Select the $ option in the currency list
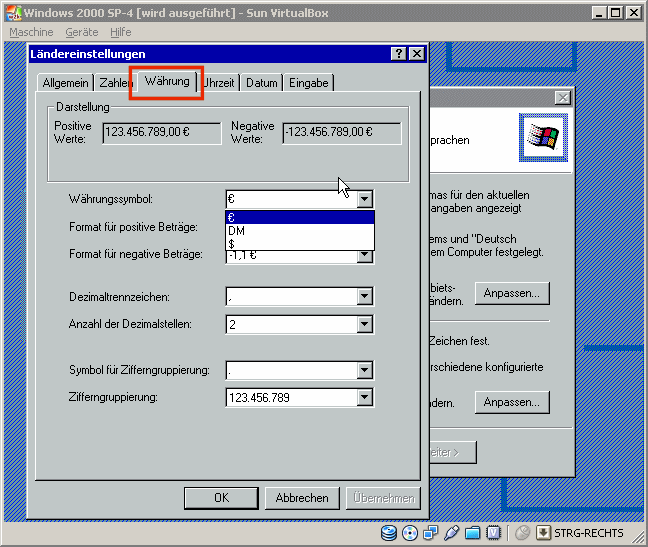 click(x=300, y=243)
